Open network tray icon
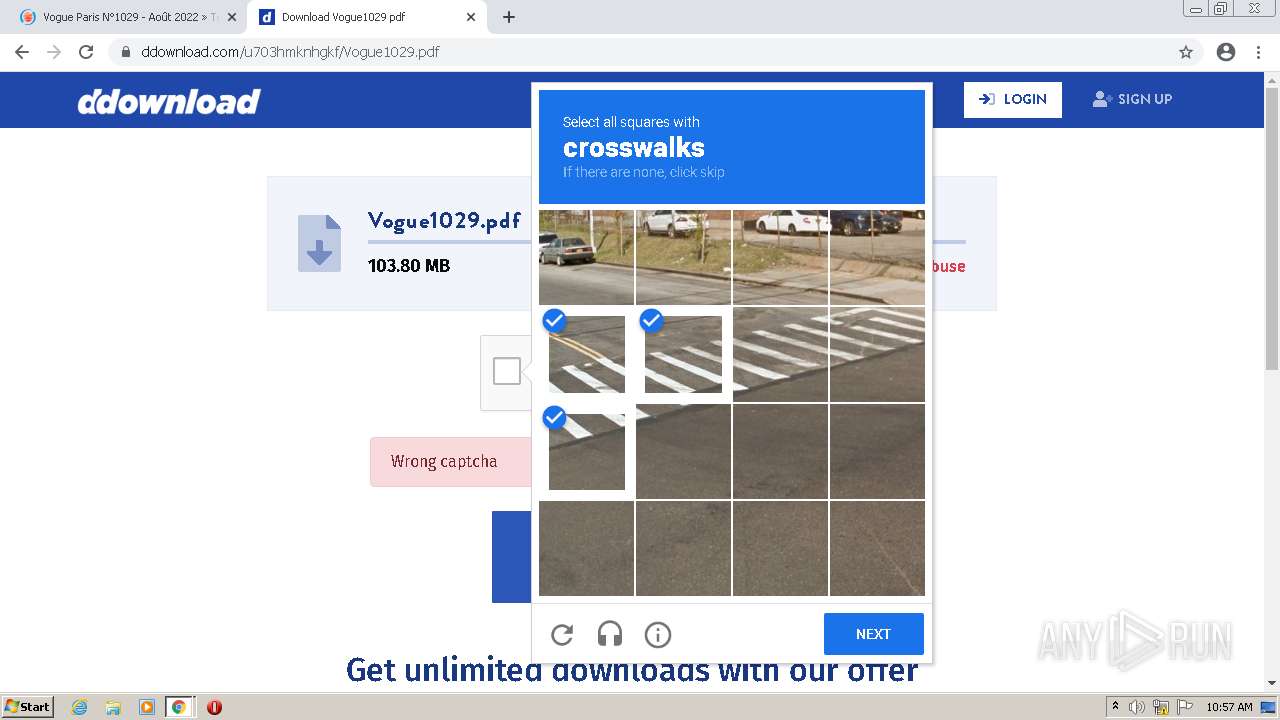The image size is (1280, 720). (x=1161, y=707)
